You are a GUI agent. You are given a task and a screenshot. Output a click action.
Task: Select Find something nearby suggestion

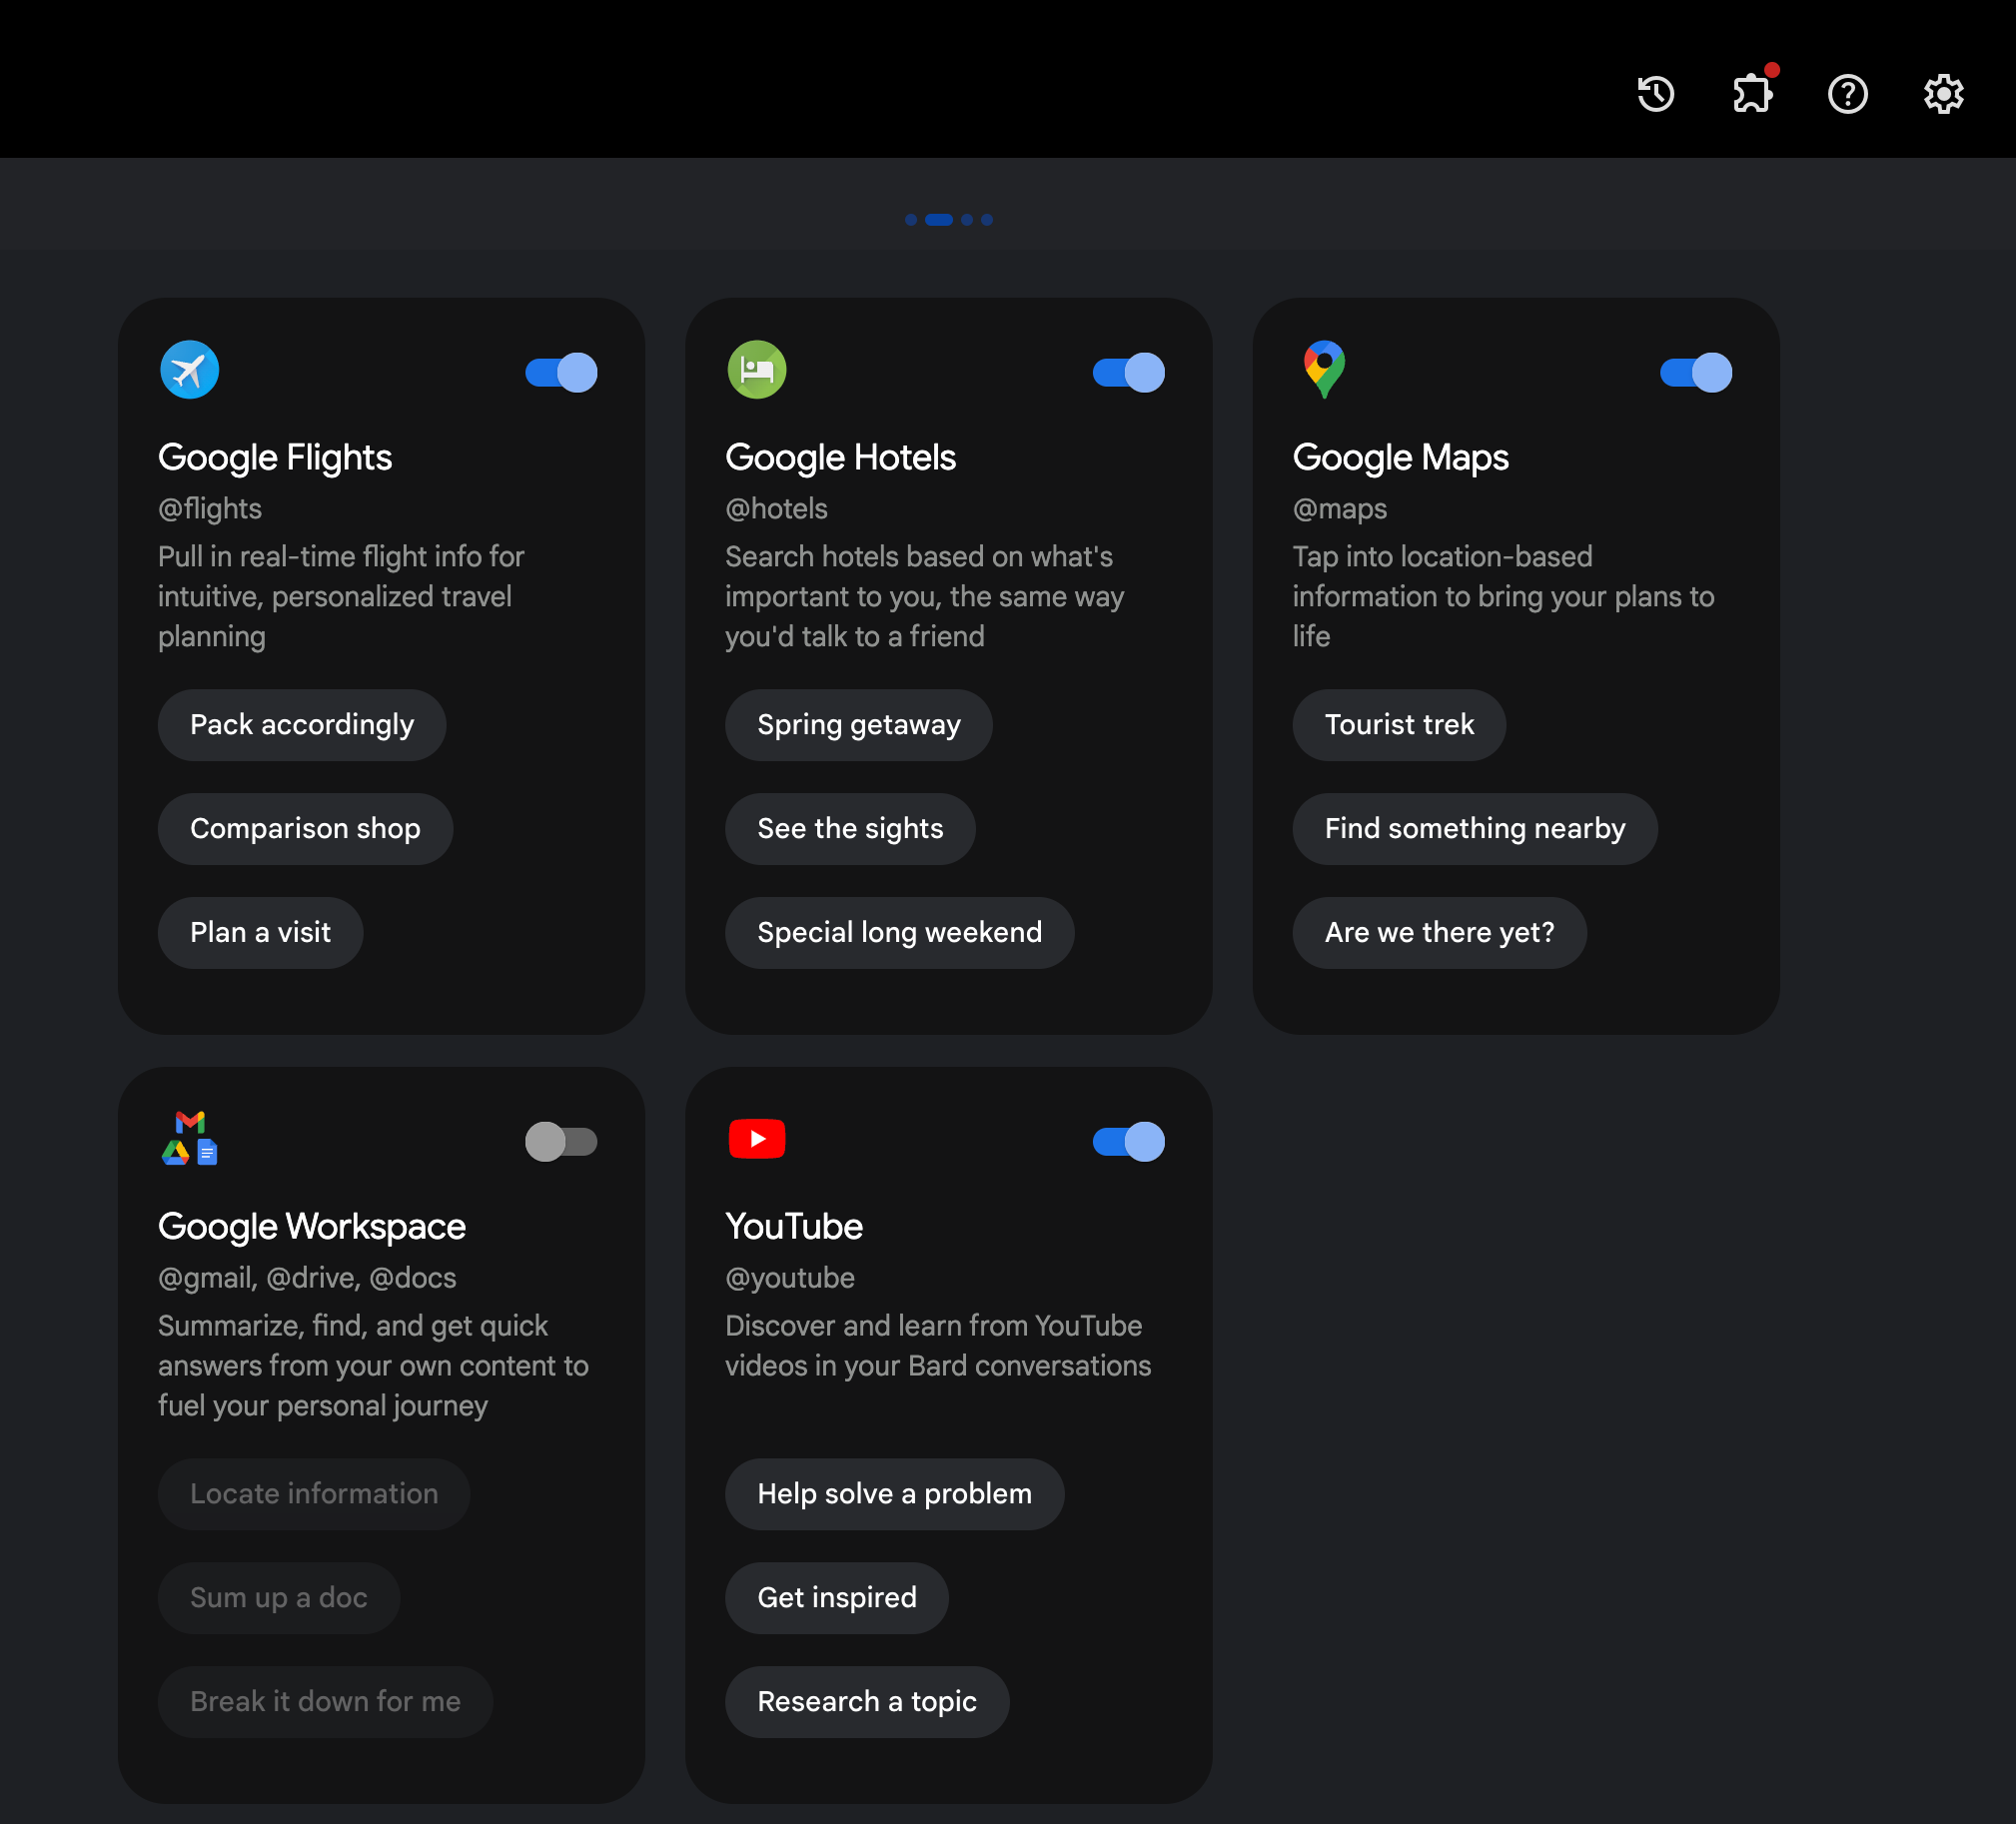tap(1475, 829)
